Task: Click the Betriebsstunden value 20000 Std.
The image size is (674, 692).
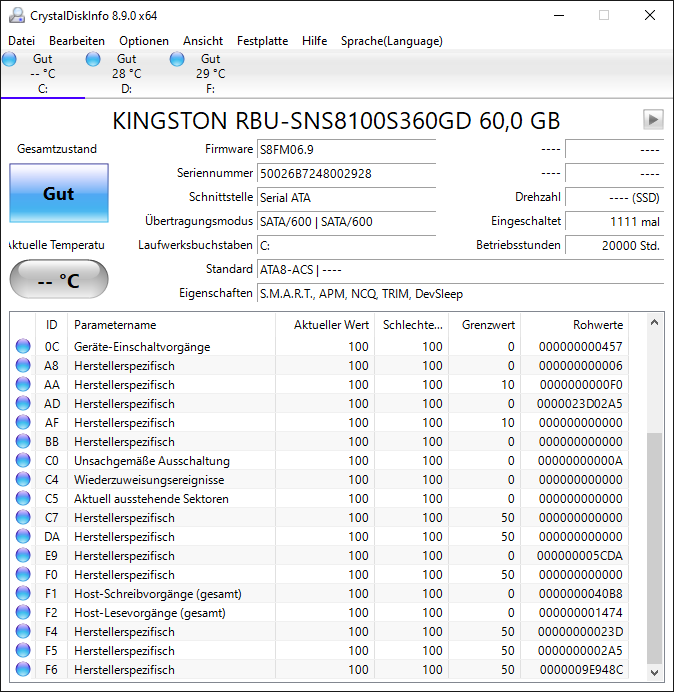Action: click(x=614, y=245)
